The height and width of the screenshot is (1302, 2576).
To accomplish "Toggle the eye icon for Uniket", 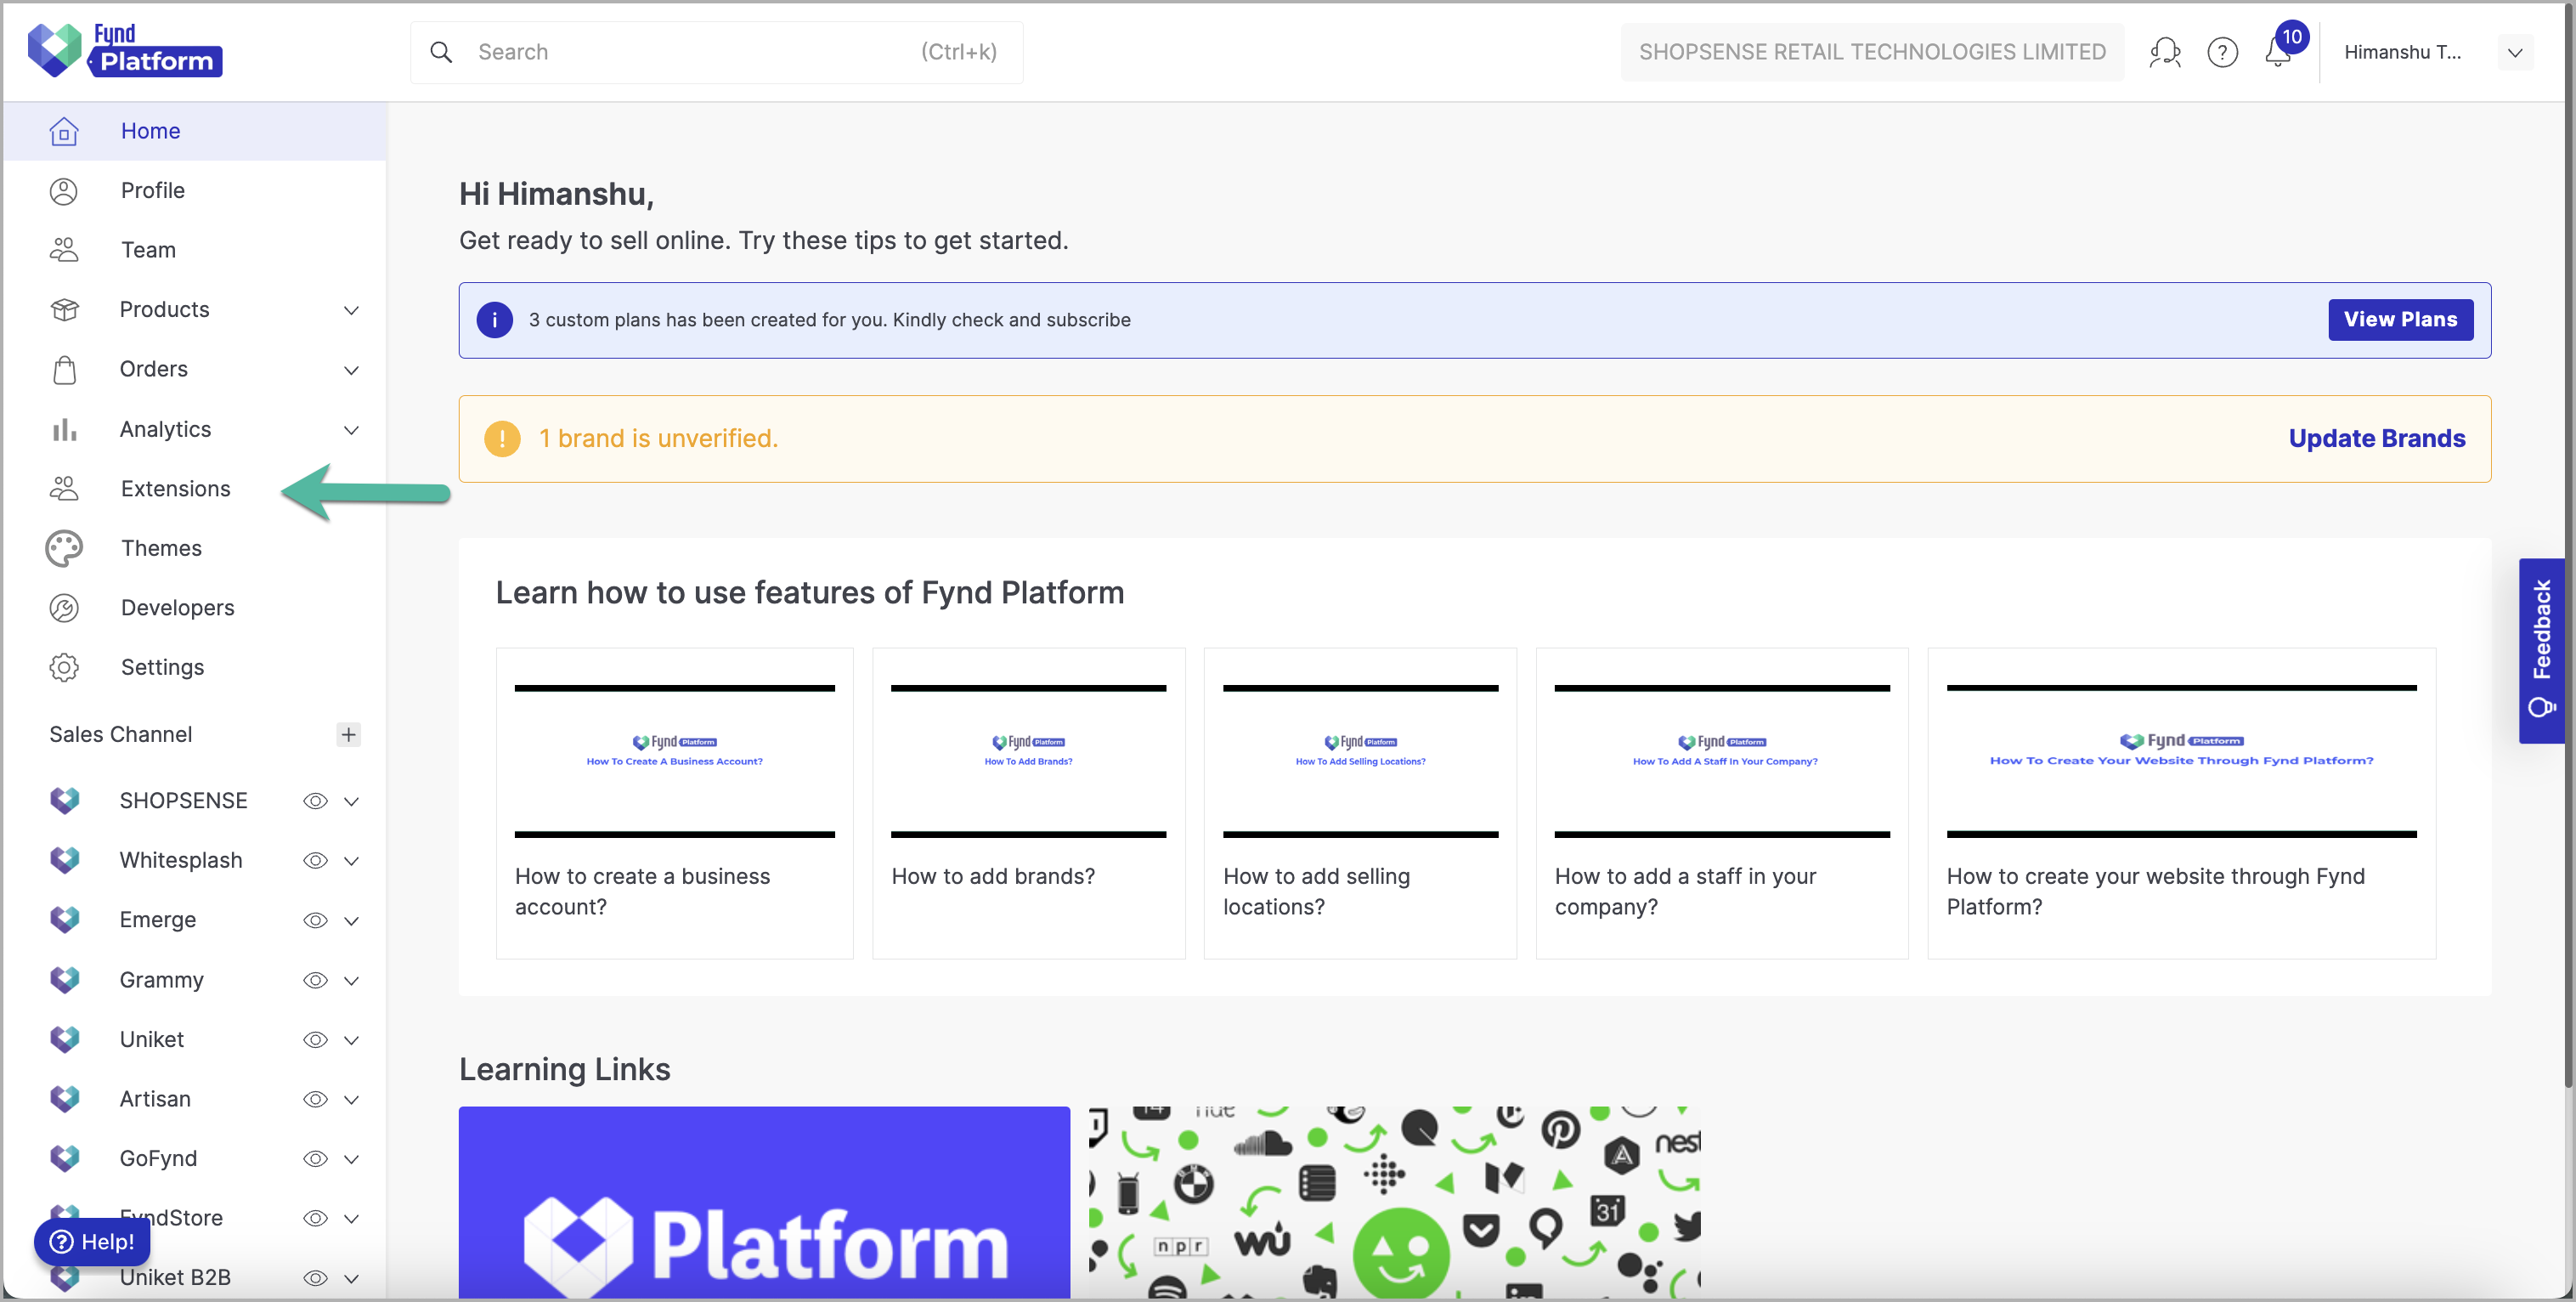I will pyautogui.click(x=315, y=1040).
